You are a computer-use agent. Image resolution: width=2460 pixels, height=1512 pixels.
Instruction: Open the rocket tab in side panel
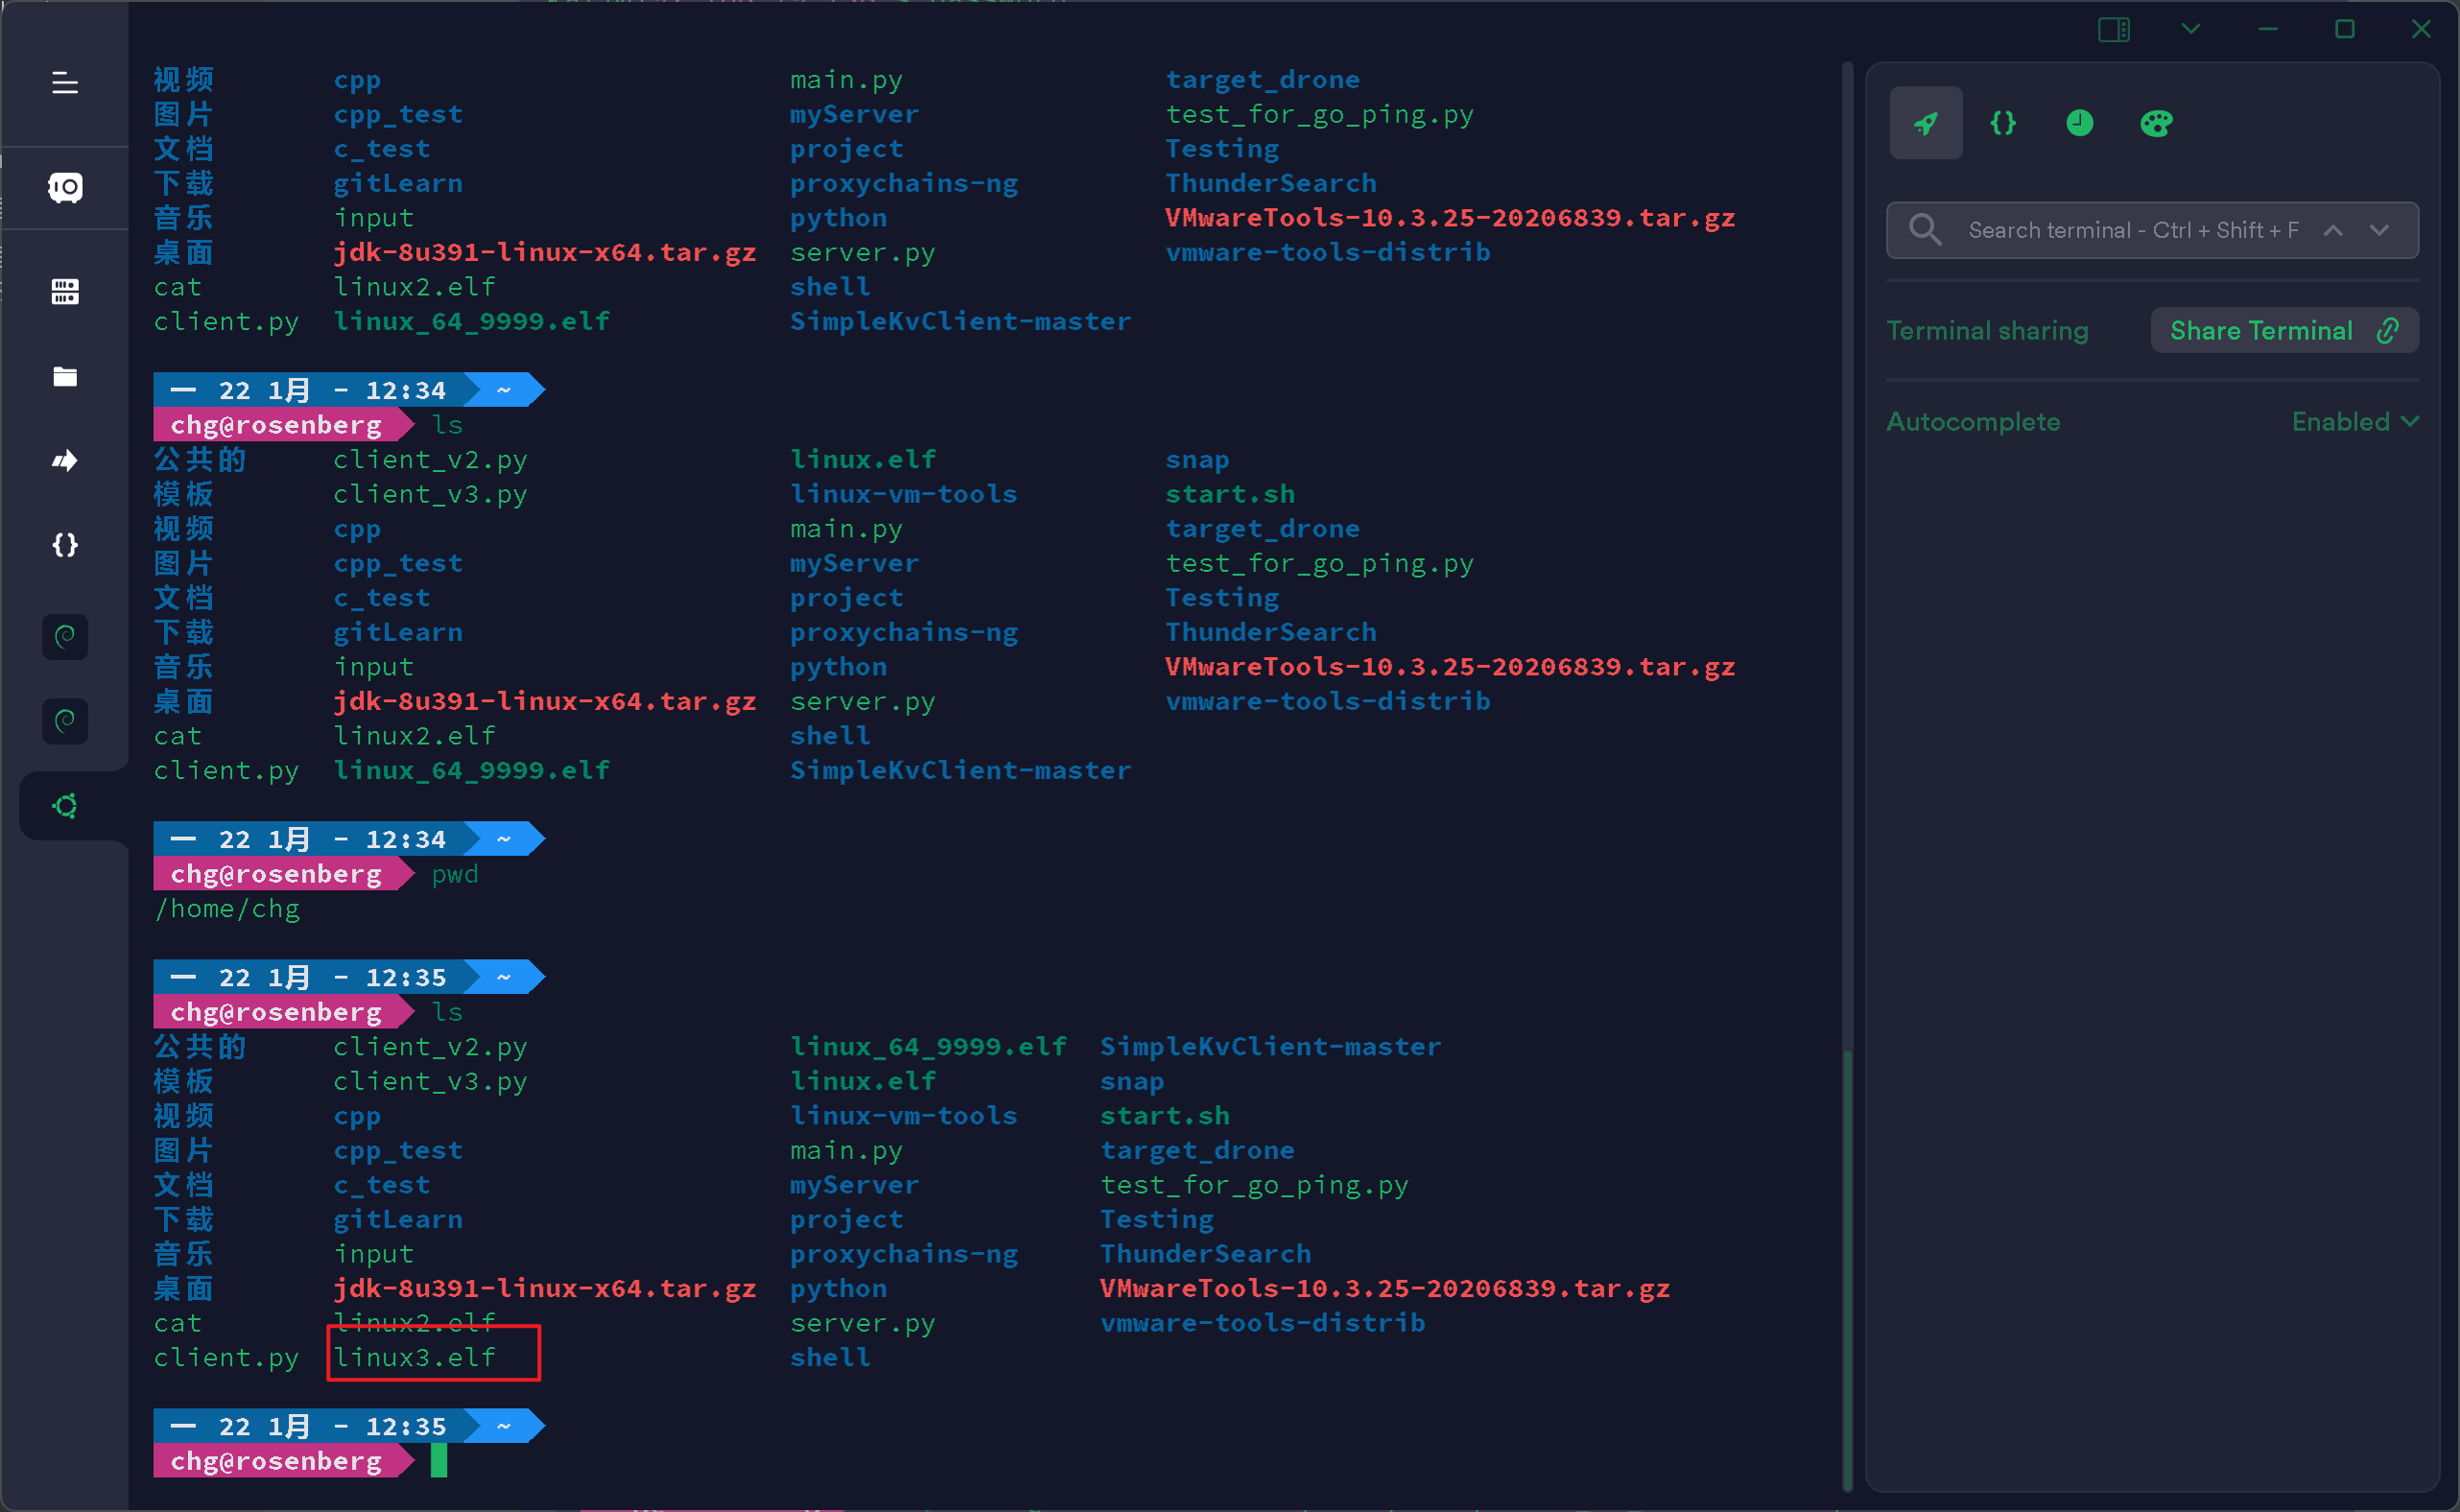(x=1925, y=123)
